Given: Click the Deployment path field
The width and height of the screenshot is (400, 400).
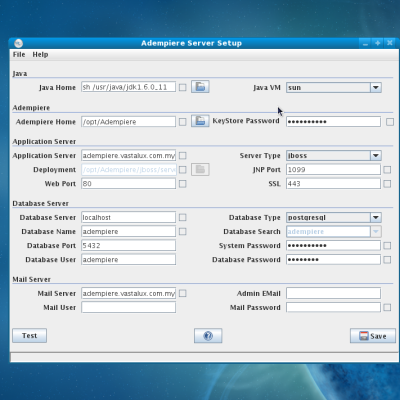Looking at the screenshot, I should [129, 170].
